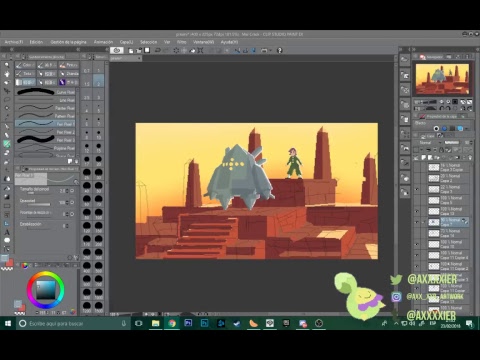Show hidden layer Capa 14
This screenshot has height=360, width=480.
[417, 233]
